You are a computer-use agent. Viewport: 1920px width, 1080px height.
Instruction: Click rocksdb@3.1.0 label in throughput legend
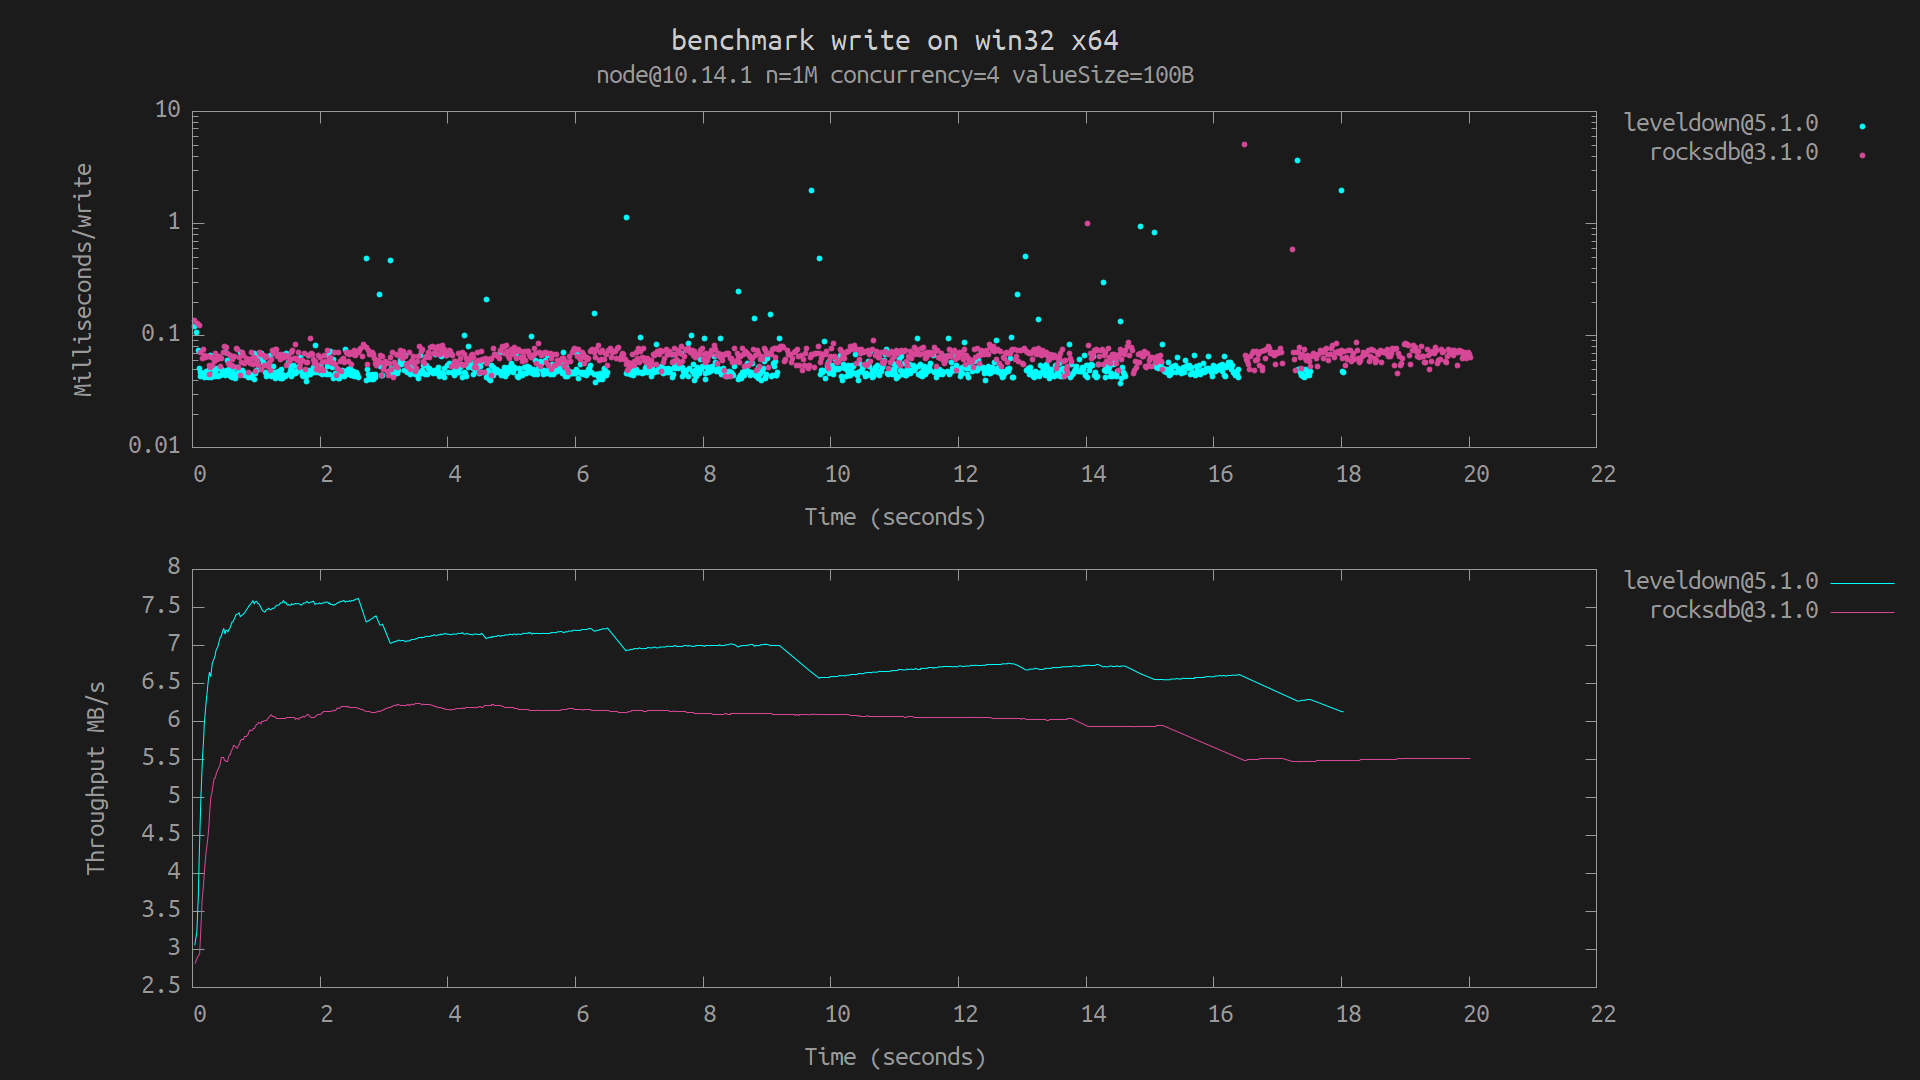[1733, 611]
